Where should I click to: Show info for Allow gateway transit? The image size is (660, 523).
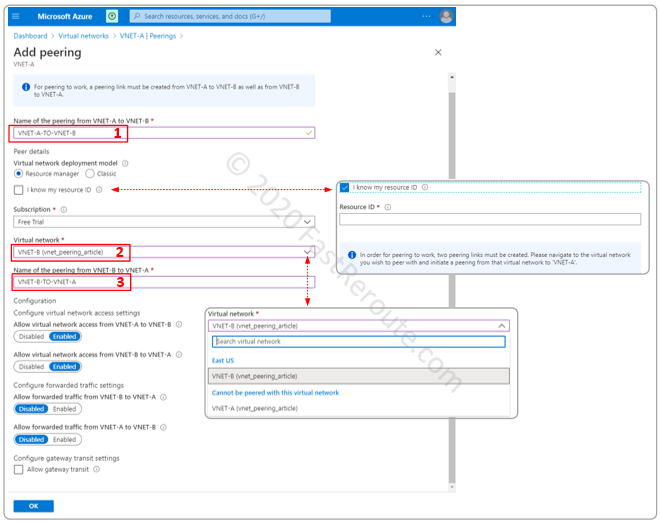point(96,469)
